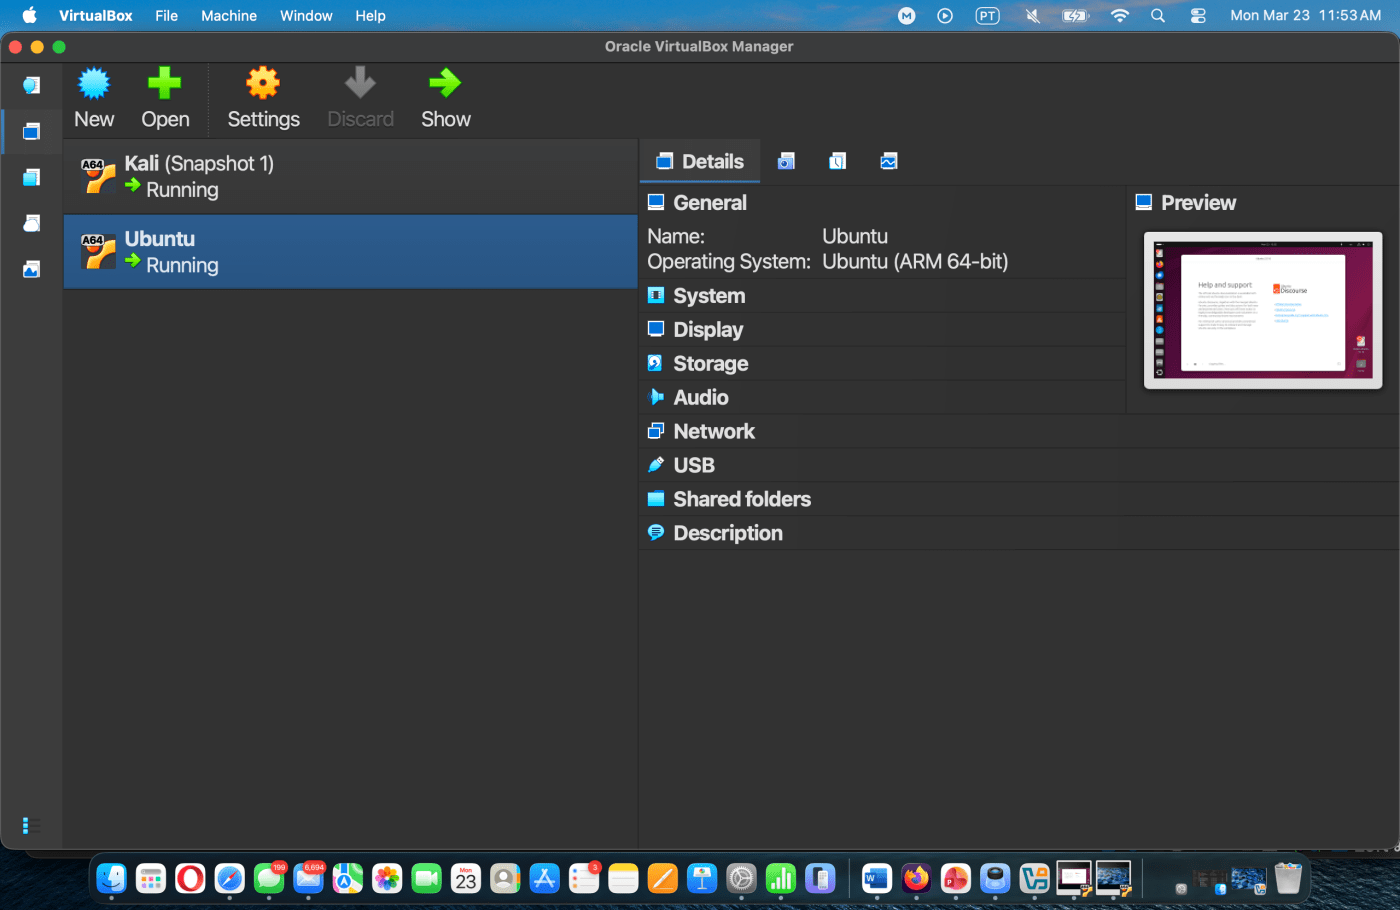1400x910 pixels.
Task: Open the Activities tool in left sidebar
Action: [31, 269]
